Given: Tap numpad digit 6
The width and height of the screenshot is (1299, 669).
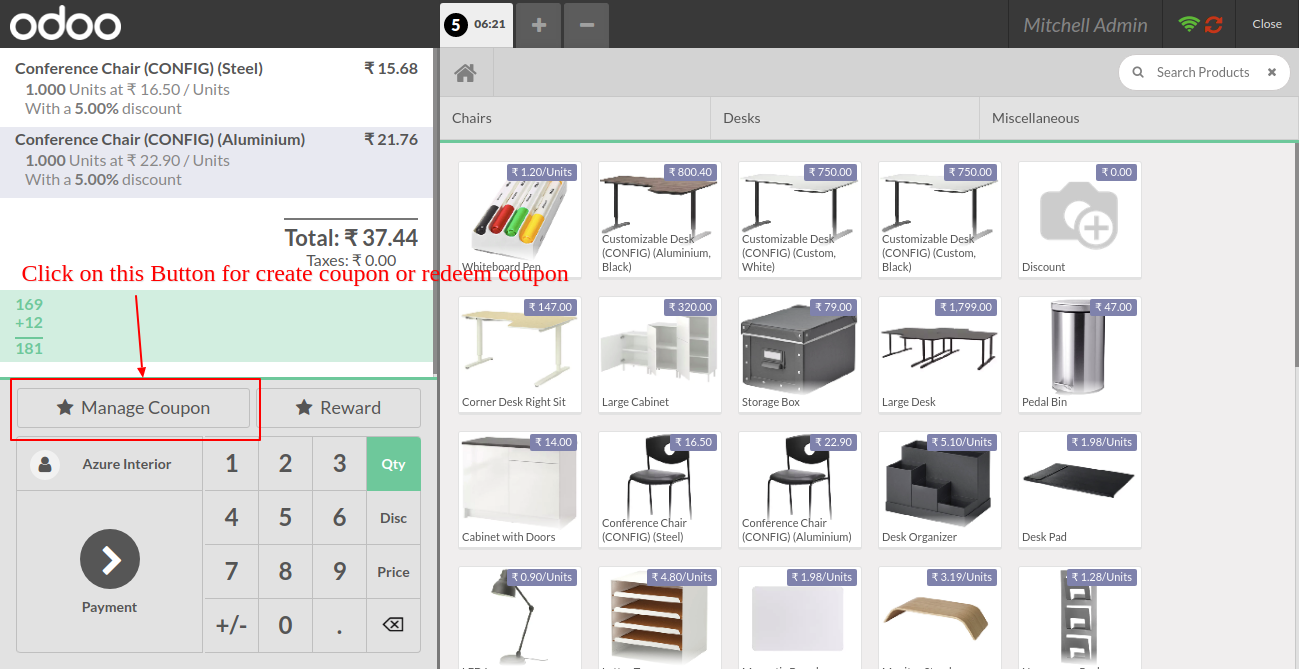Looking at the screenshot, I should coord(339,518).
